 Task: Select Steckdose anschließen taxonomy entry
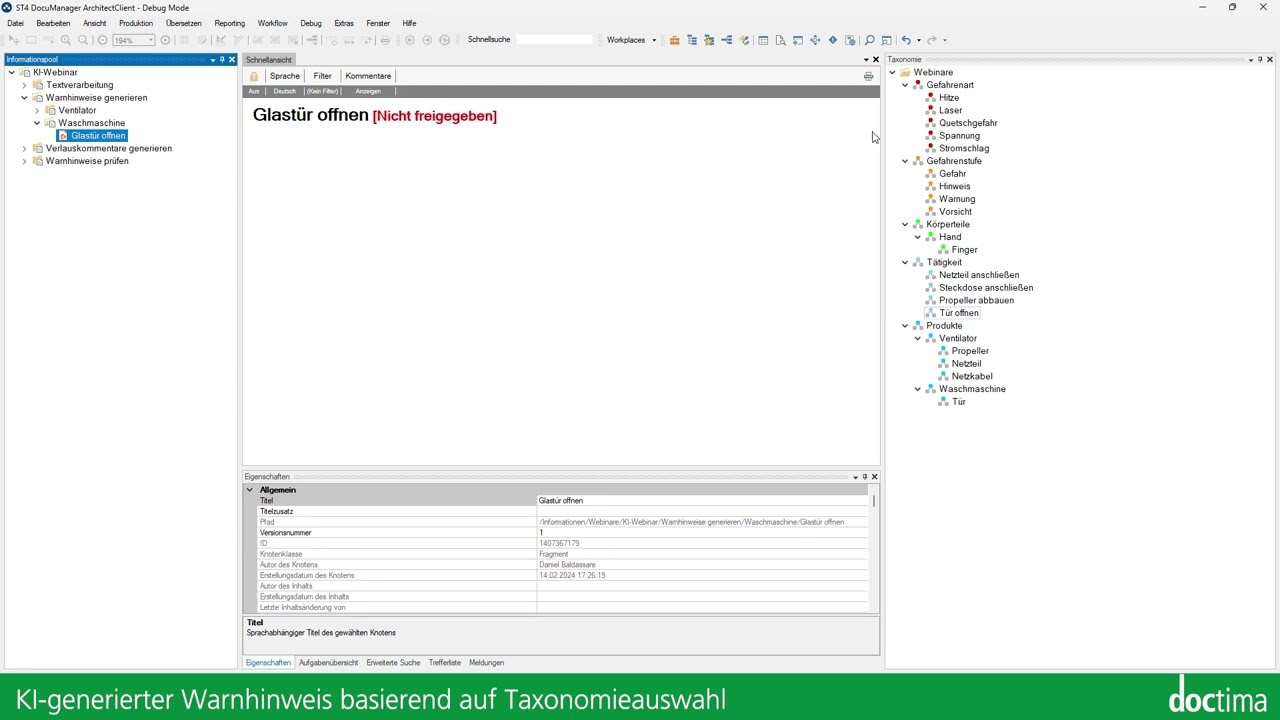pos(986,288)
